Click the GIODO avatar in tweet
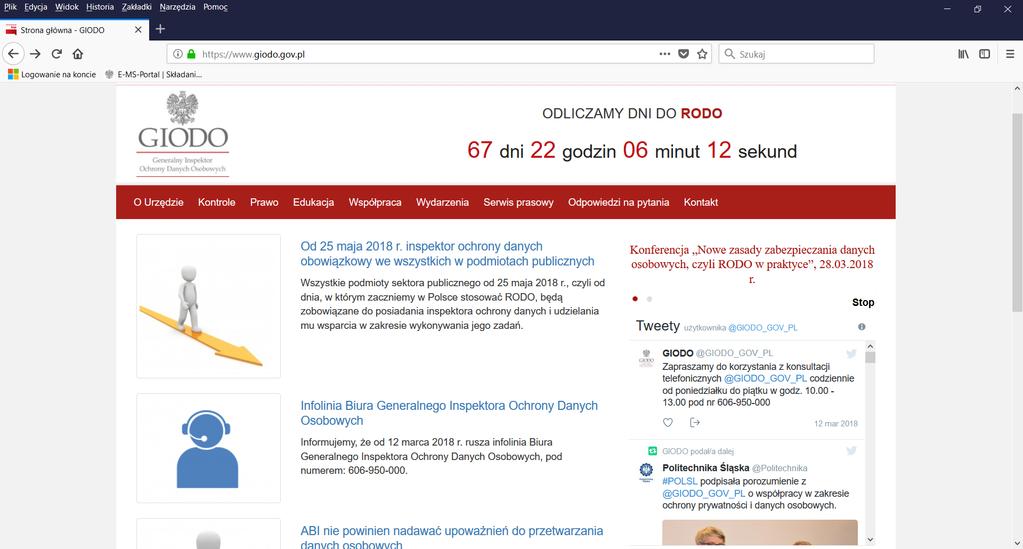This screenshot has height=549, width=1023. (x=646, y=357)
